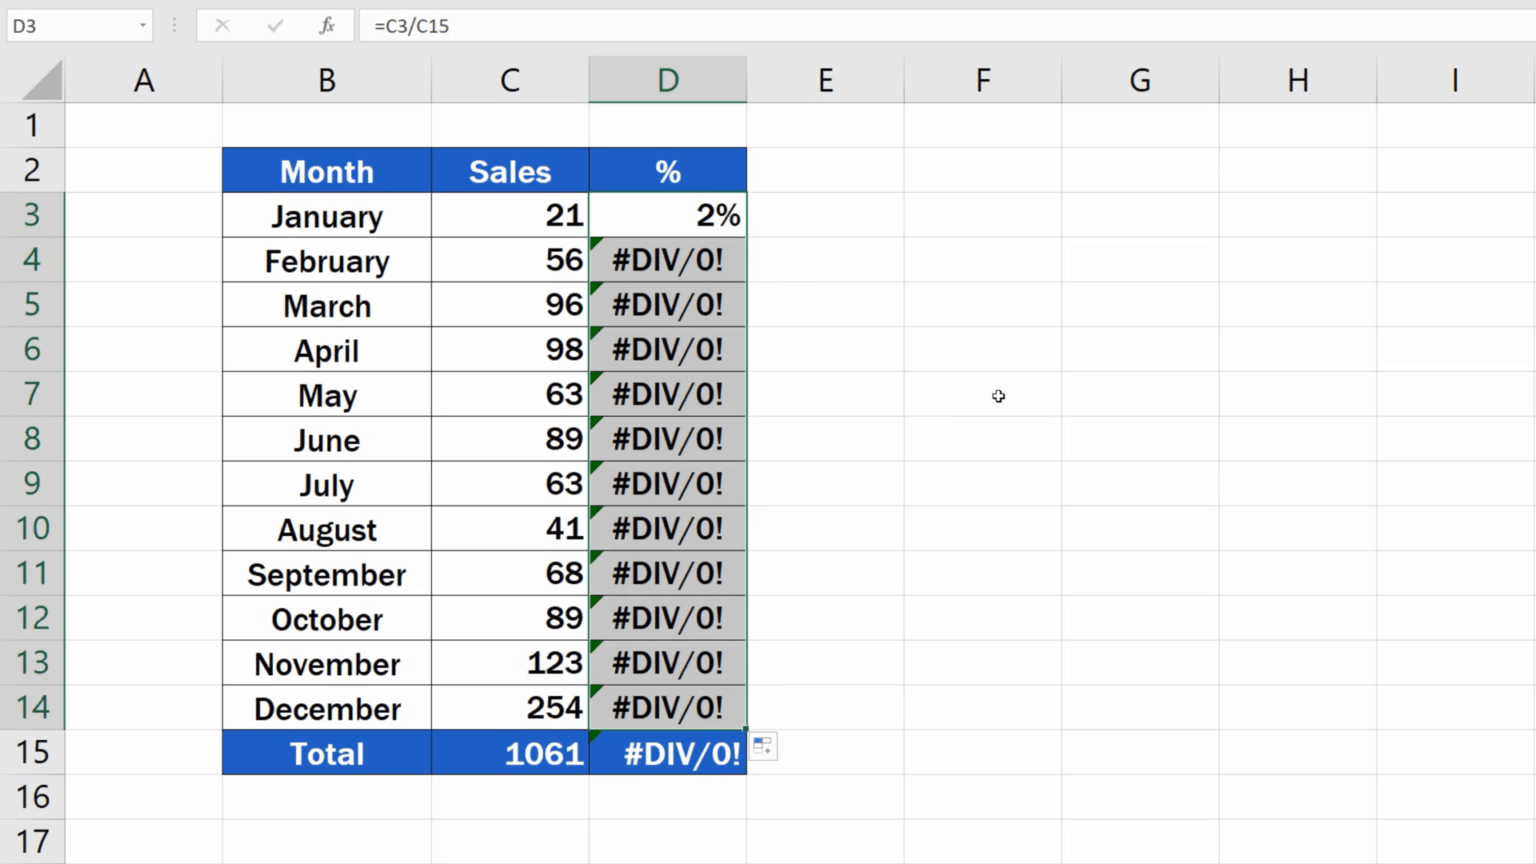Screen dimensions: 1536x864
Task: Click the Enter checkmark icon in formula bar
Action: (x=274, y=25)
